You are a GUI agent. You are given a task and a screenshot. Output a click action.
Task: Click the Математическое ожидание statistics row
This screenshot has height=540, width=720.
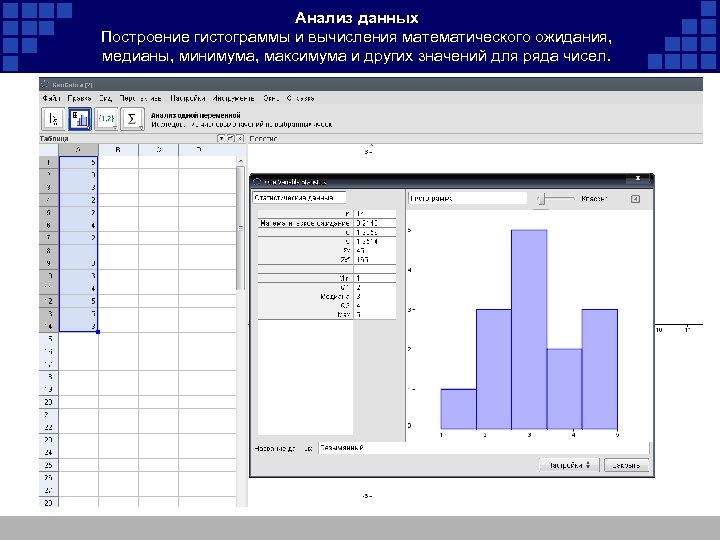(327, 223)
